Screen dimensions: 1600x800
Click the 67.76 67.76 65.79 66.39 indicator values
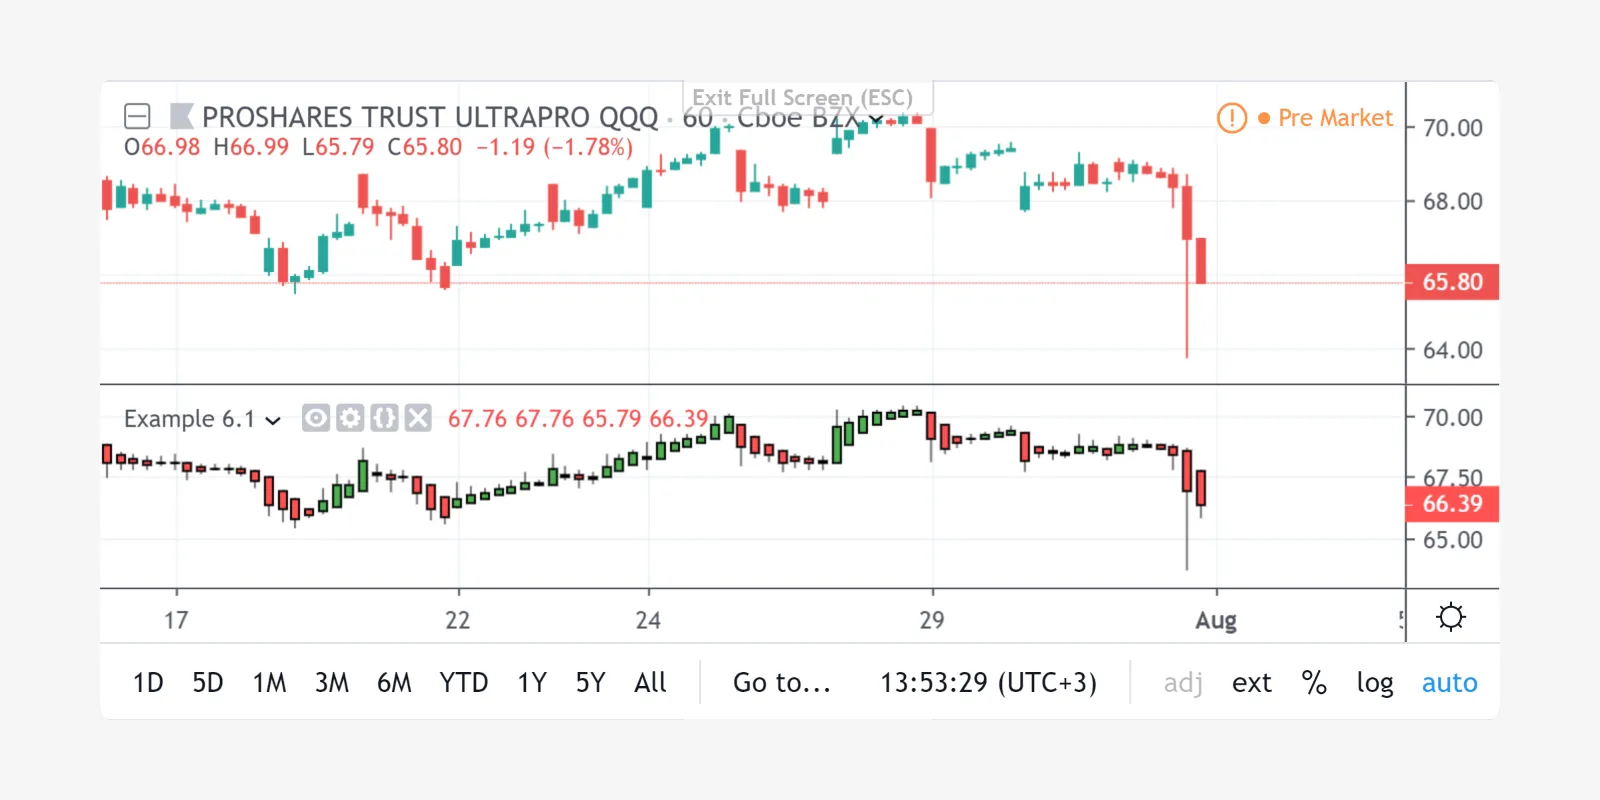click(x=578, y=419)
